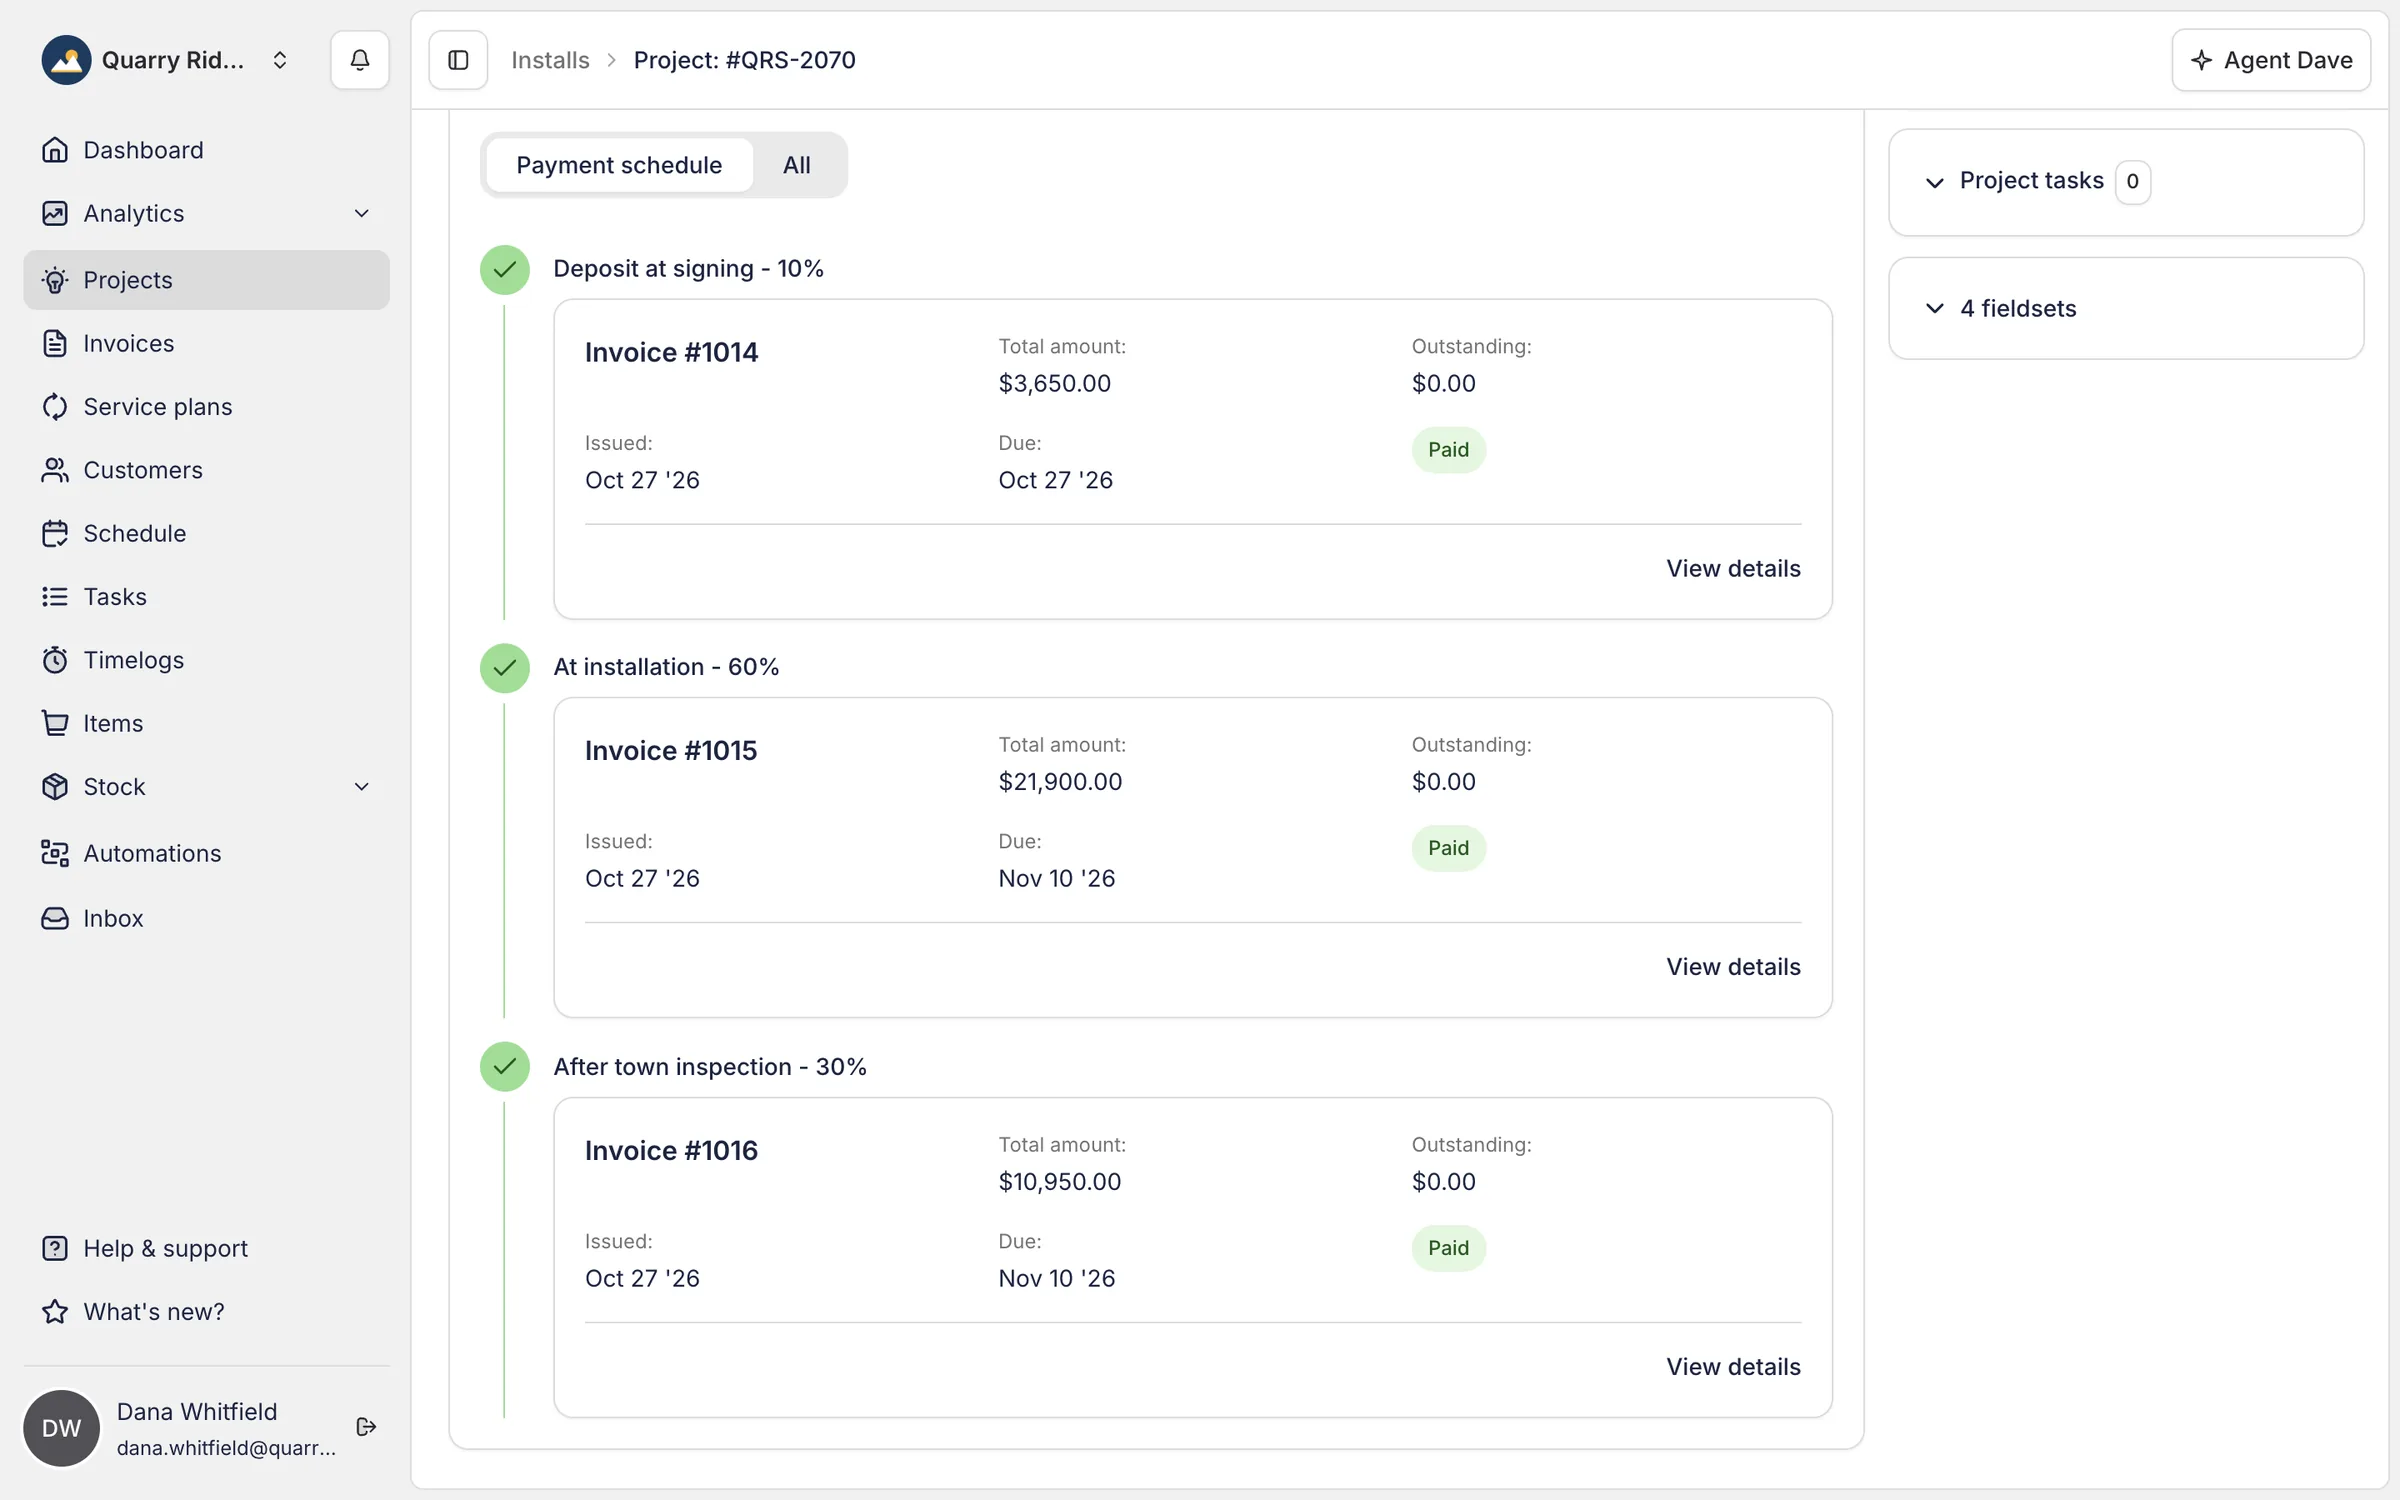Viewport: 2400px width, 1500px height.
Task: View details of Invoice #1014
Action: (x=1733, y=568)
